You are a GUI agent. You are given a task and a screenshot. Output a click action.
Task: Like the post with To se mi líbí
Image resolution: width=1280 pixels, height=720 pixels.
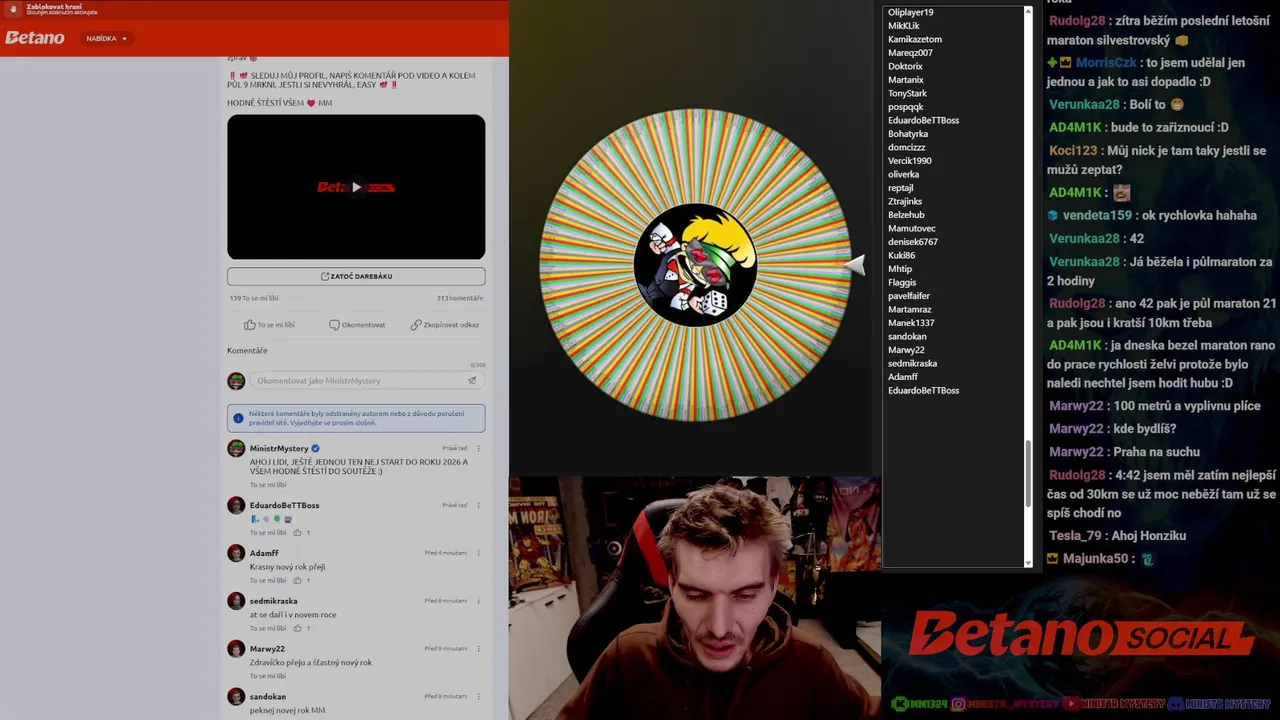(269, 325)
